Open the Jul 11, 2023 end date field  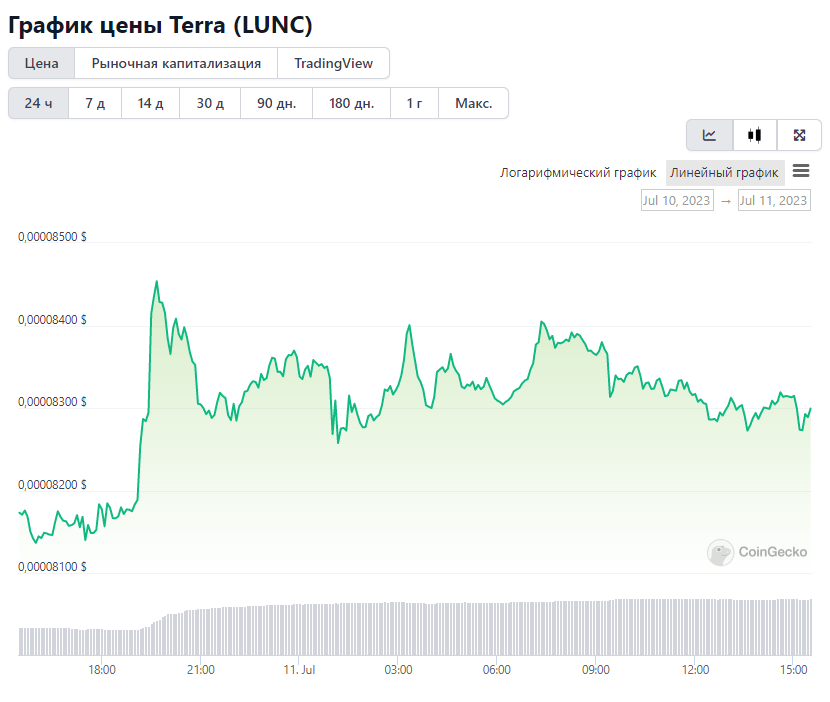(x=774, y=201)
